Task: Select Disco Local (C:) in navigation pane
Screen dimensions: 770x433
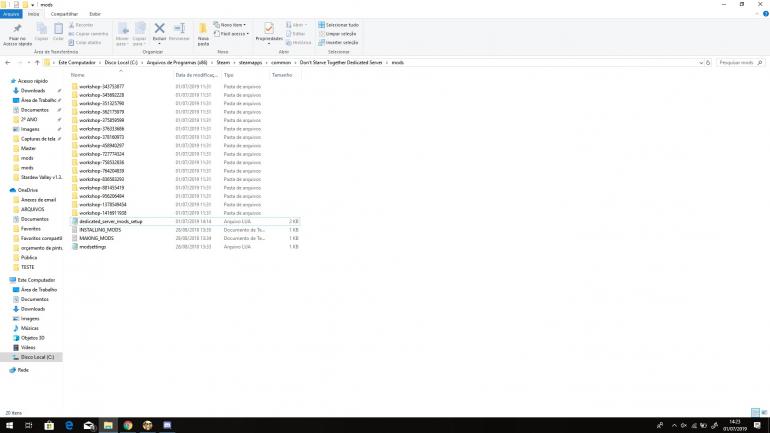Action: click(x=37, y=357)
